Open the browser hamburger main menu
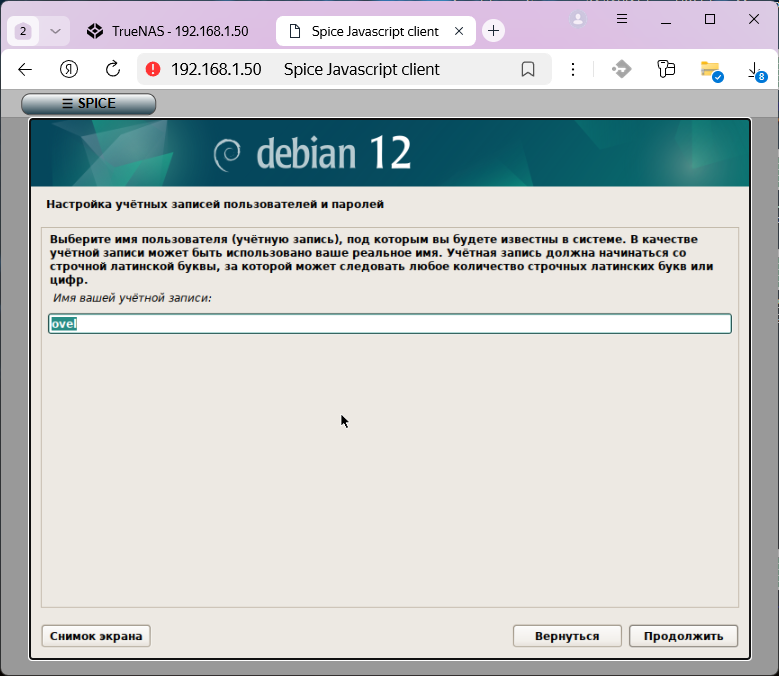This screenshot has width=779, height=676. click(622, 19)
